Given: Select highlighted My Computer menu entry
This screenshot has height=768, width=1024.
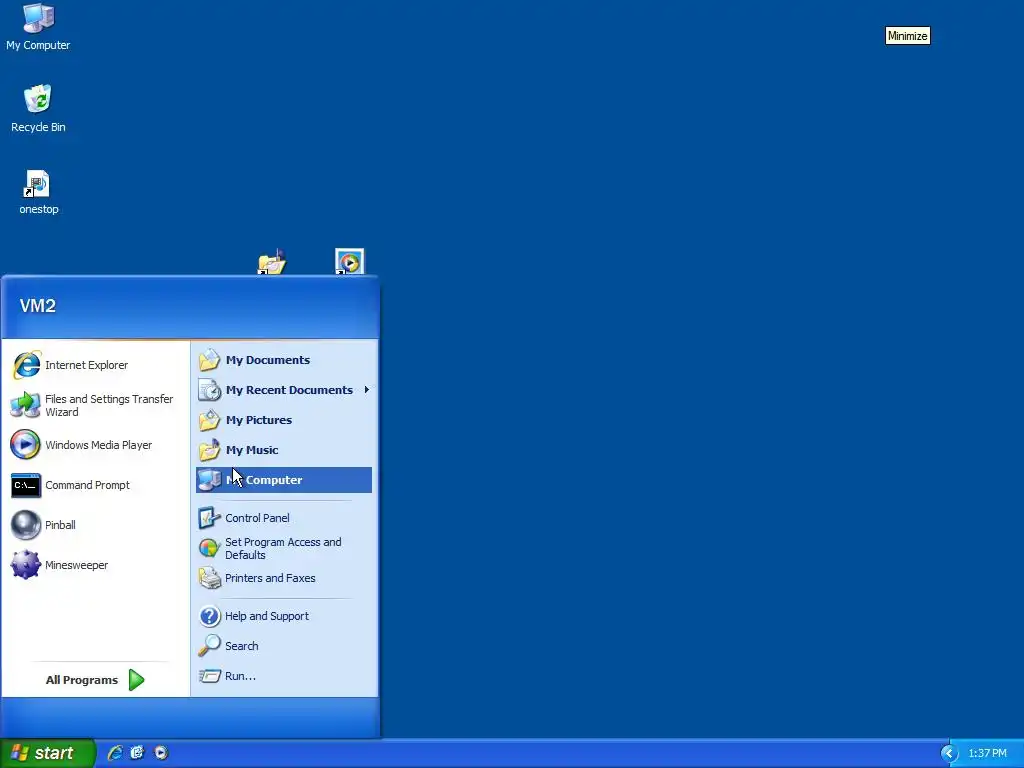Looking at the screenshot, I should [x=284, y=480].
